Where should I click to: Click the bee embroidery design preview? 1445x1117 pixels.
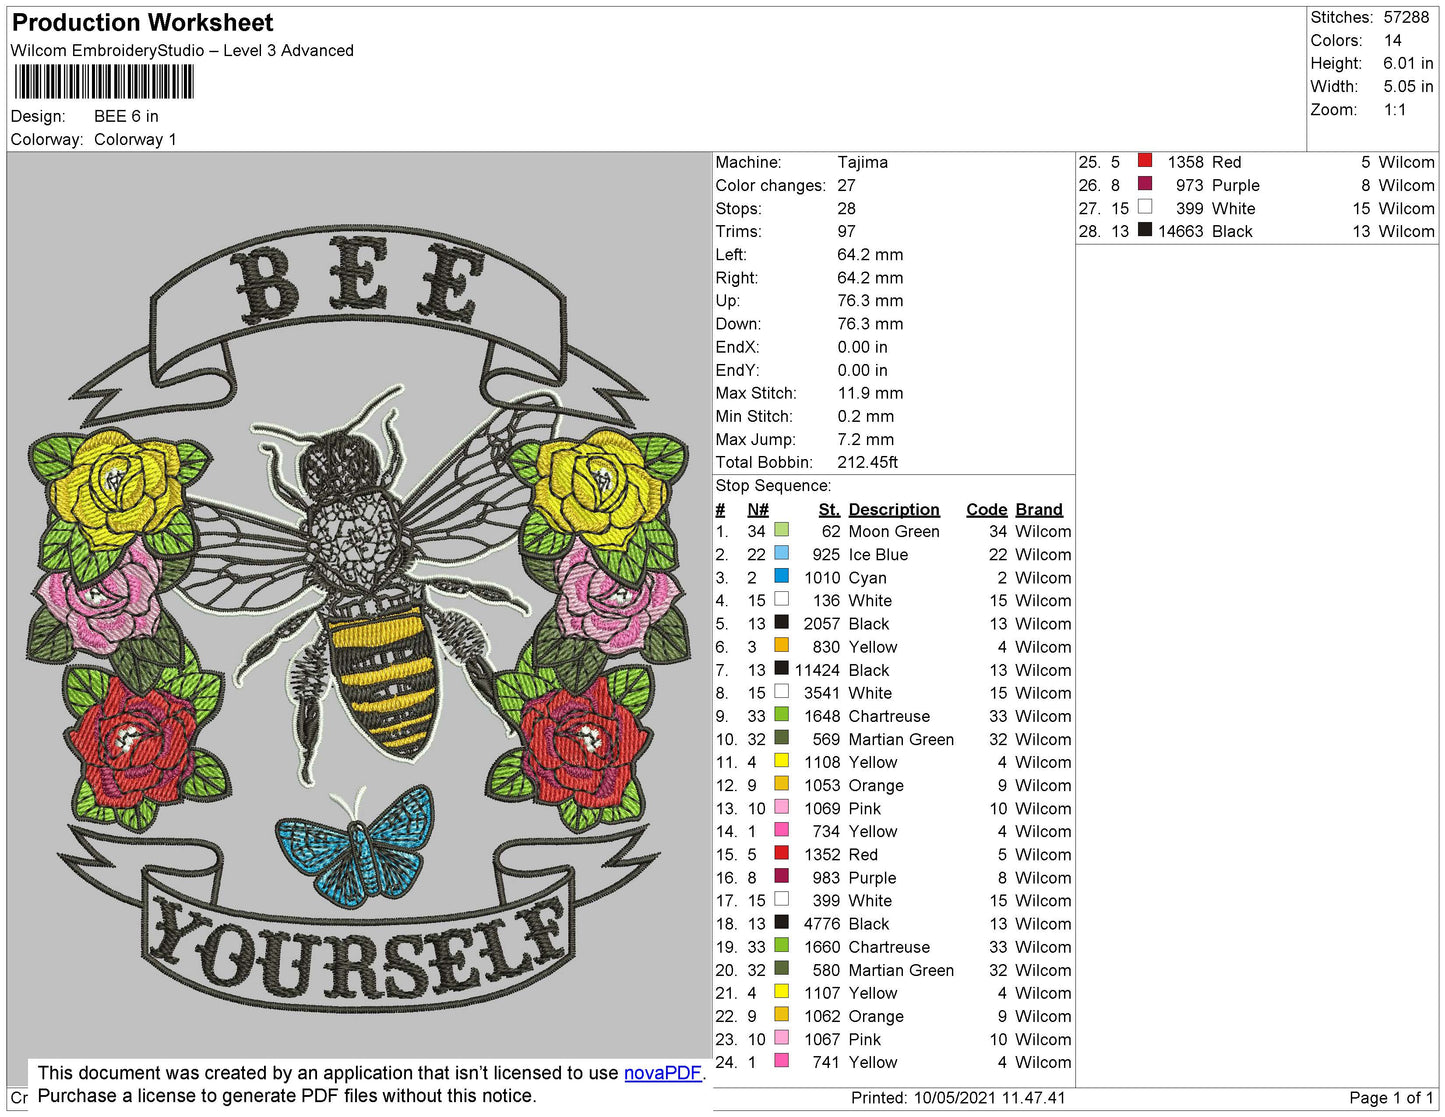pos(360,617)
